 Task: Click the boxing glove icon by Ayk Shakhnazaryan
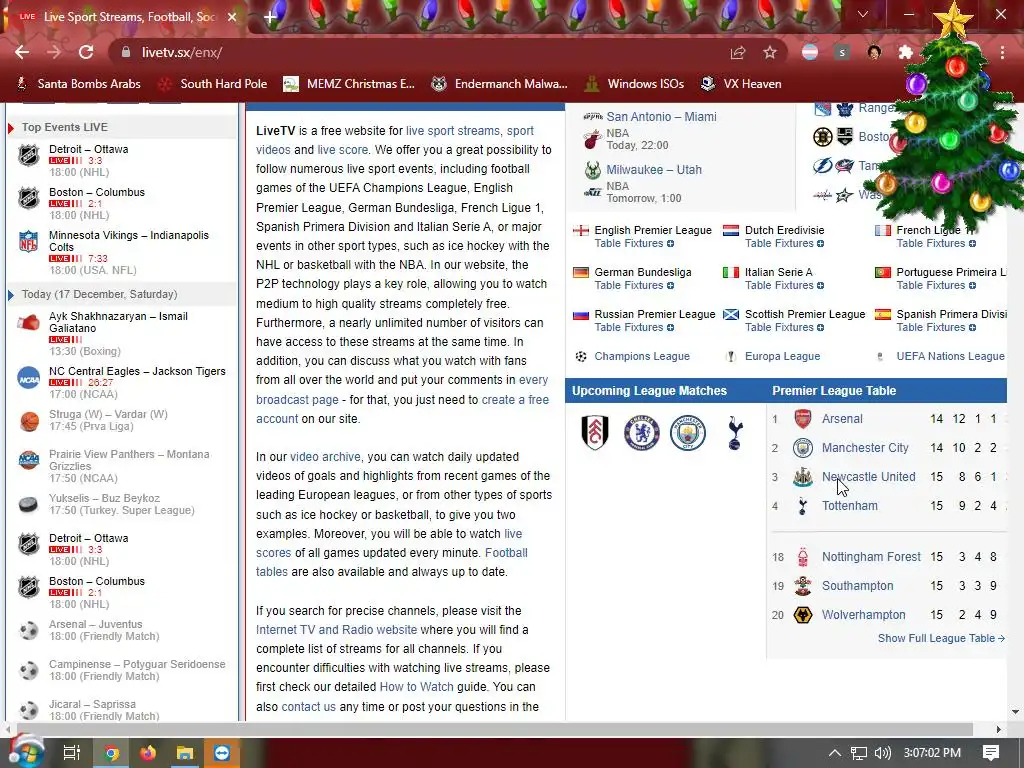click(28, 322)
